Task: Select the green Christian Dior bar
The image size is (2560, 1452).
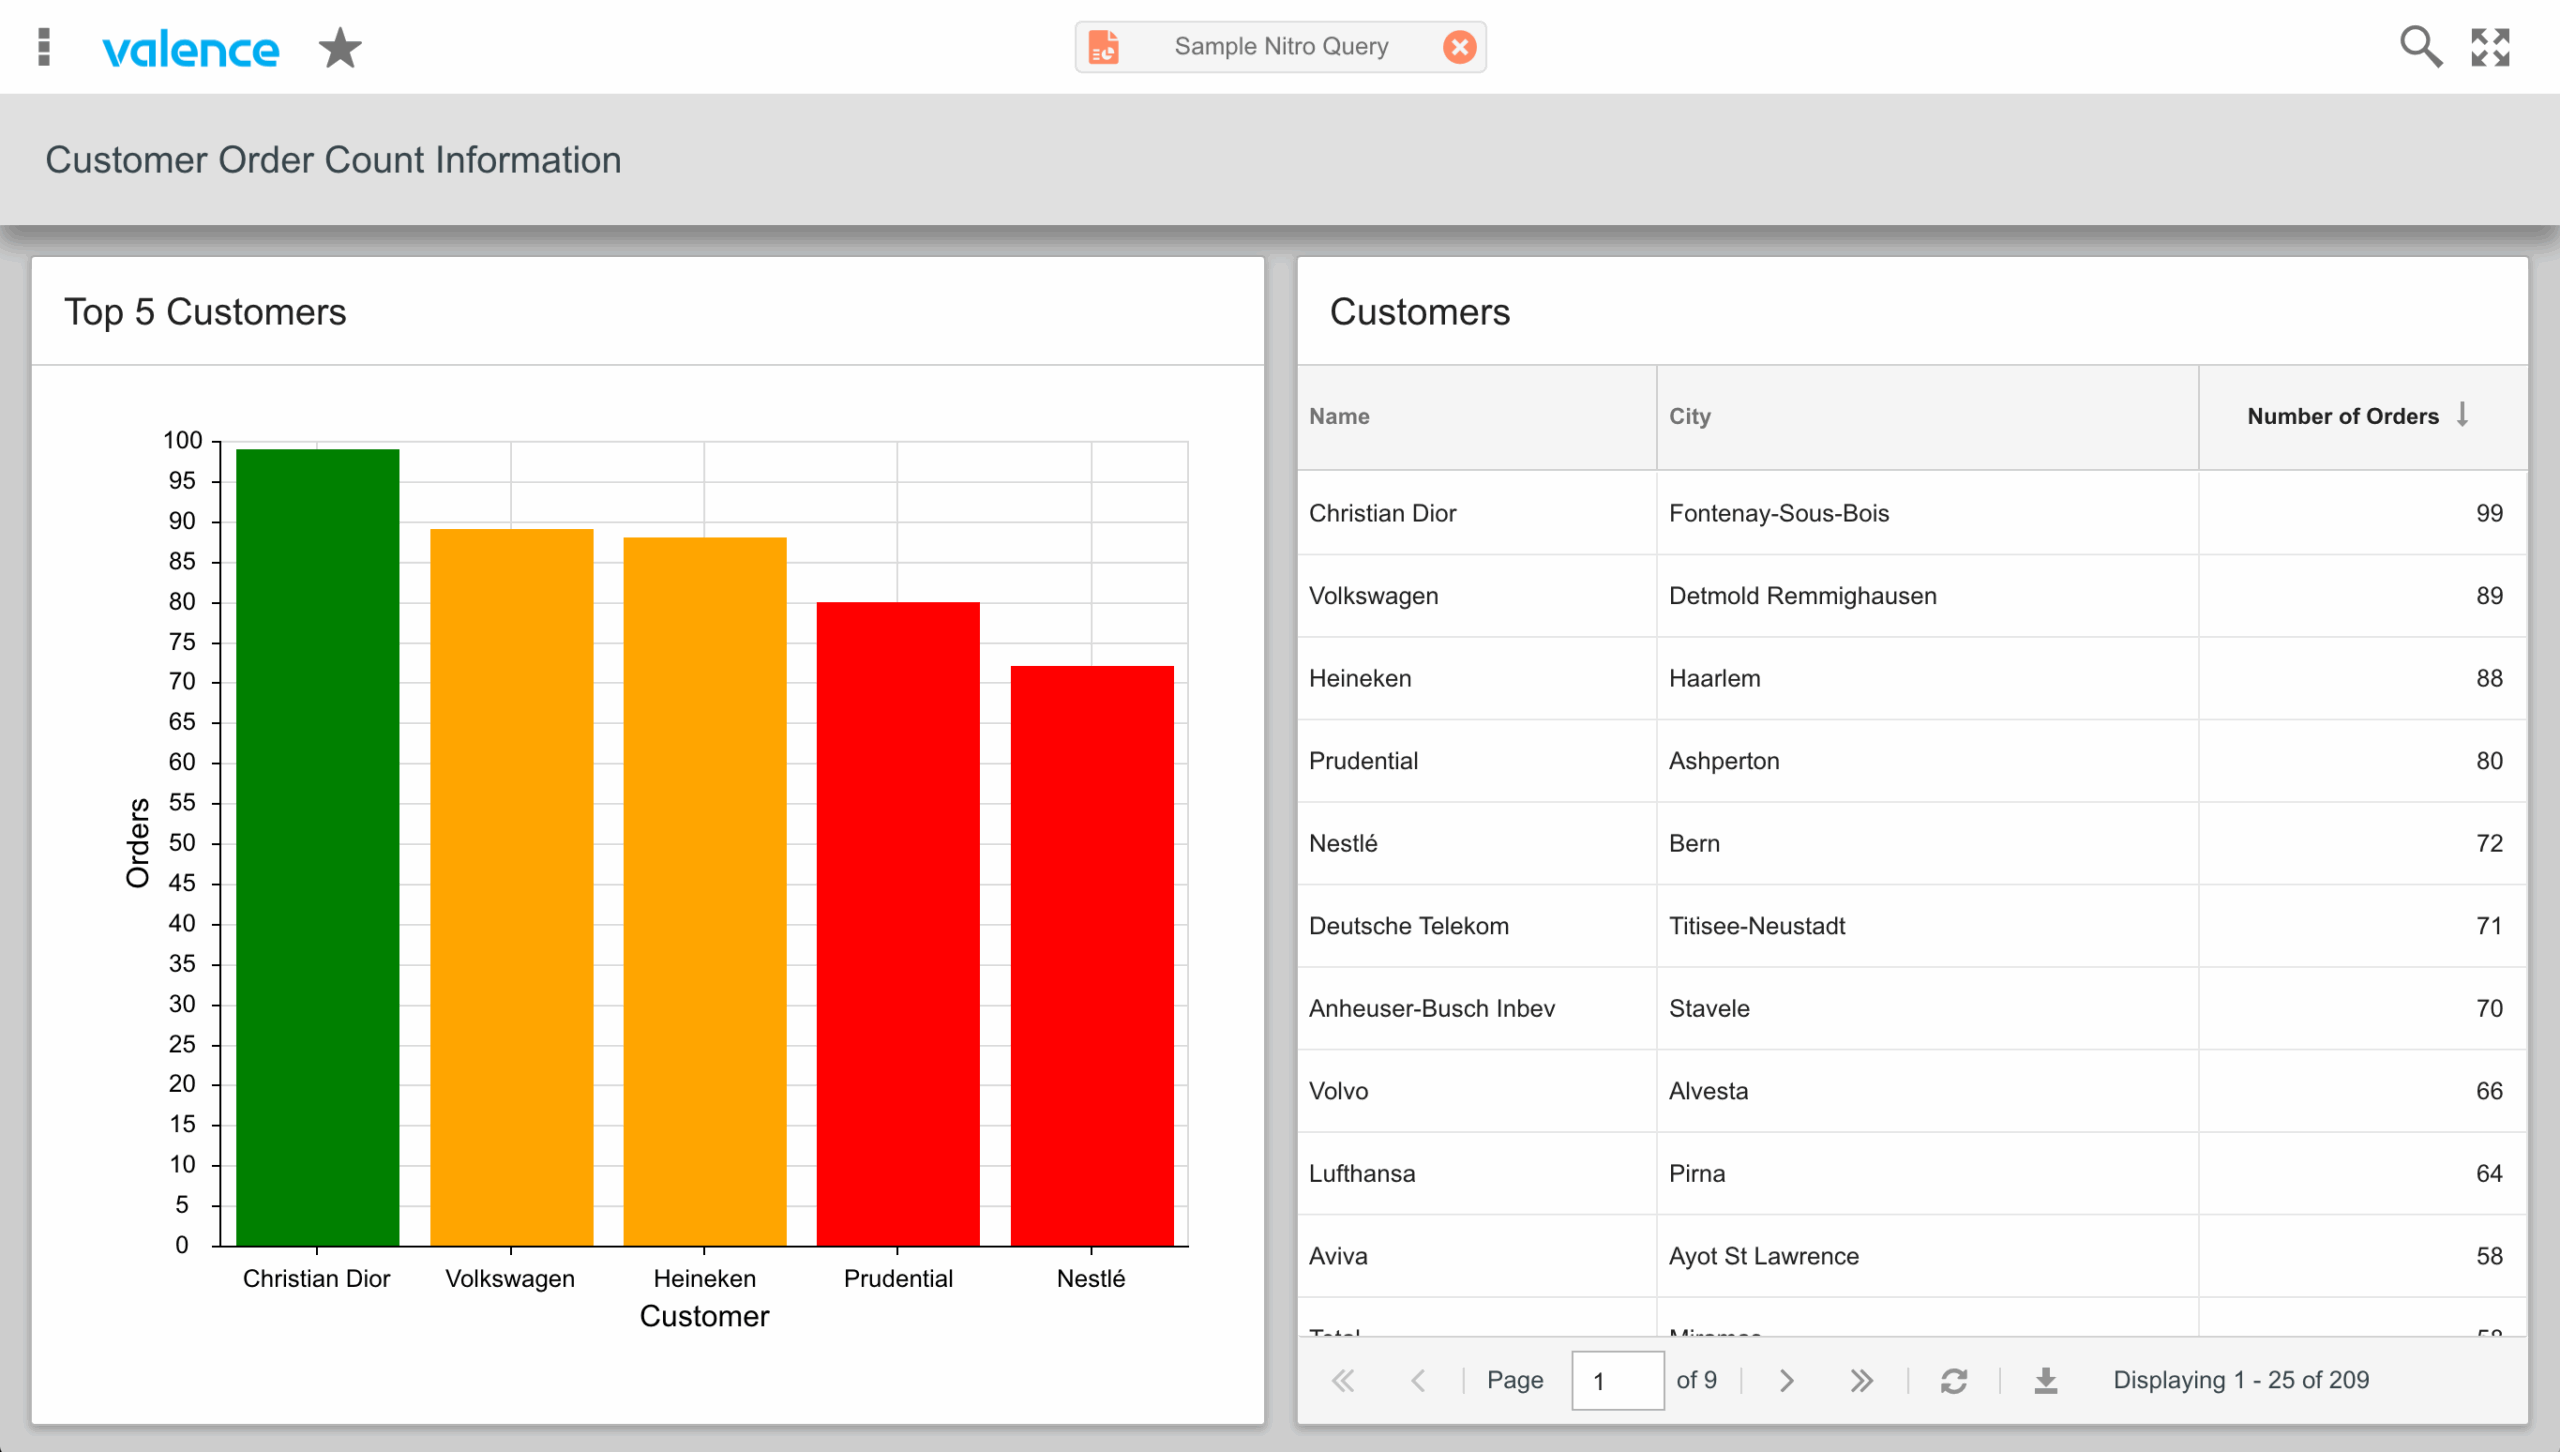Action: 317,847
